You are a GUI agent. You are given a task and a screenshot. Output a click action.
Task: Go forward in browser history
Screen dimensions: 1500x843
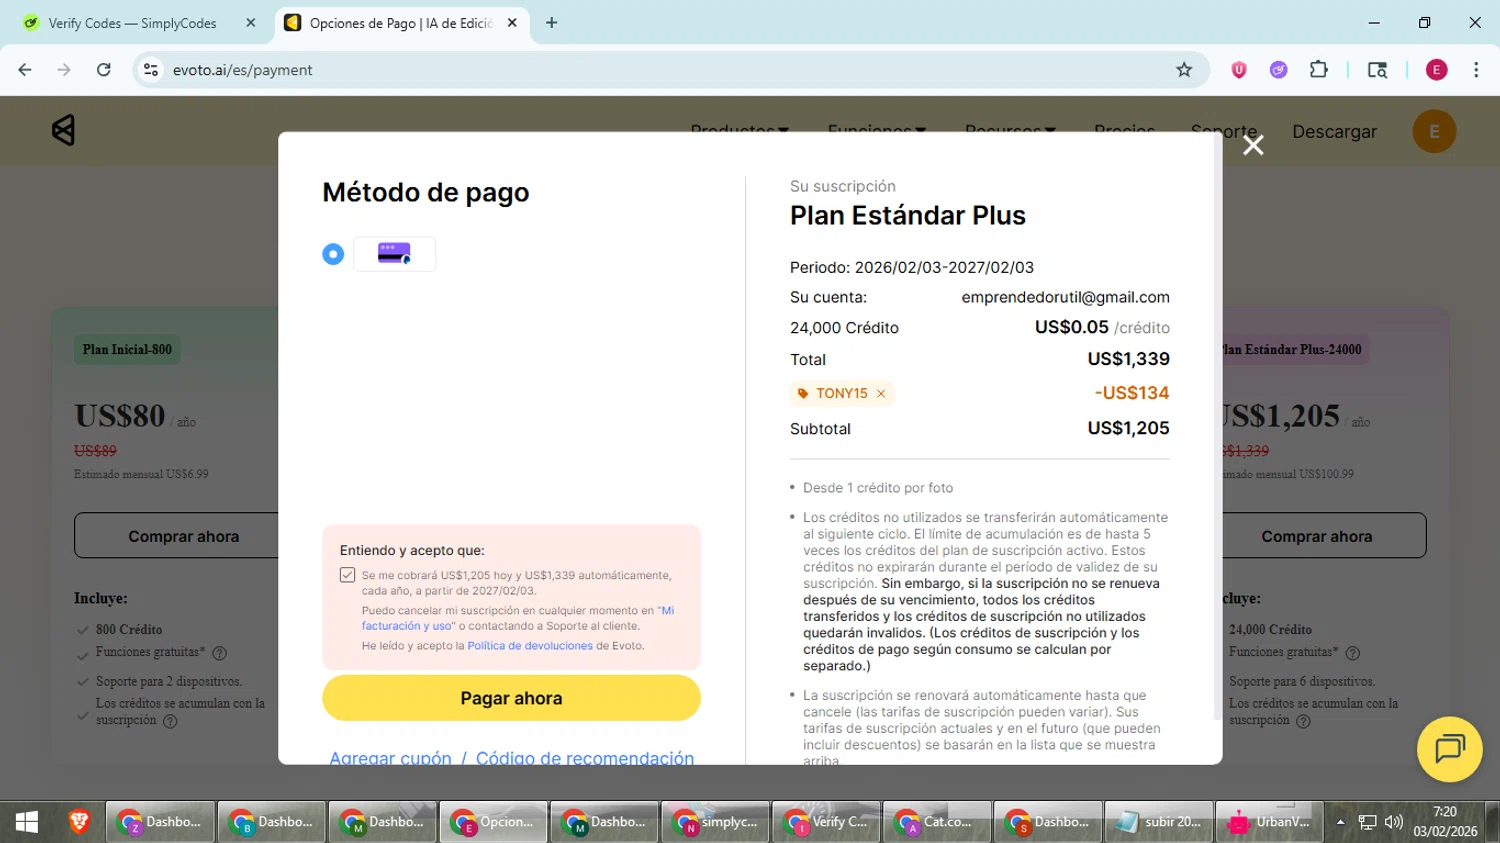(64, 70)
